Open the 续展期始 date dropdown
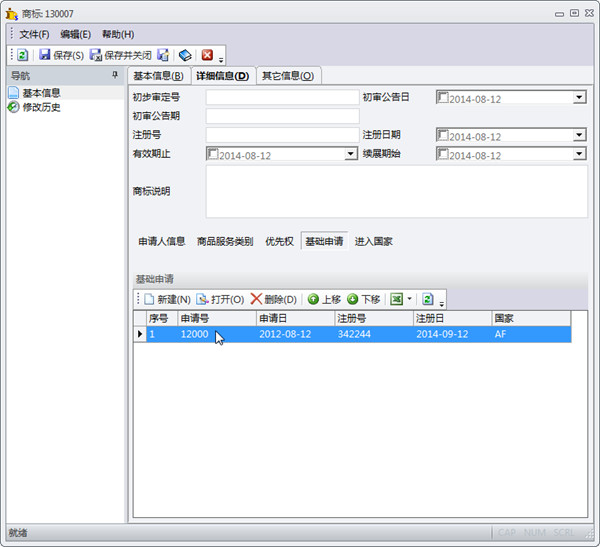This screenshot has width=600, height=547. pos(579,154)
